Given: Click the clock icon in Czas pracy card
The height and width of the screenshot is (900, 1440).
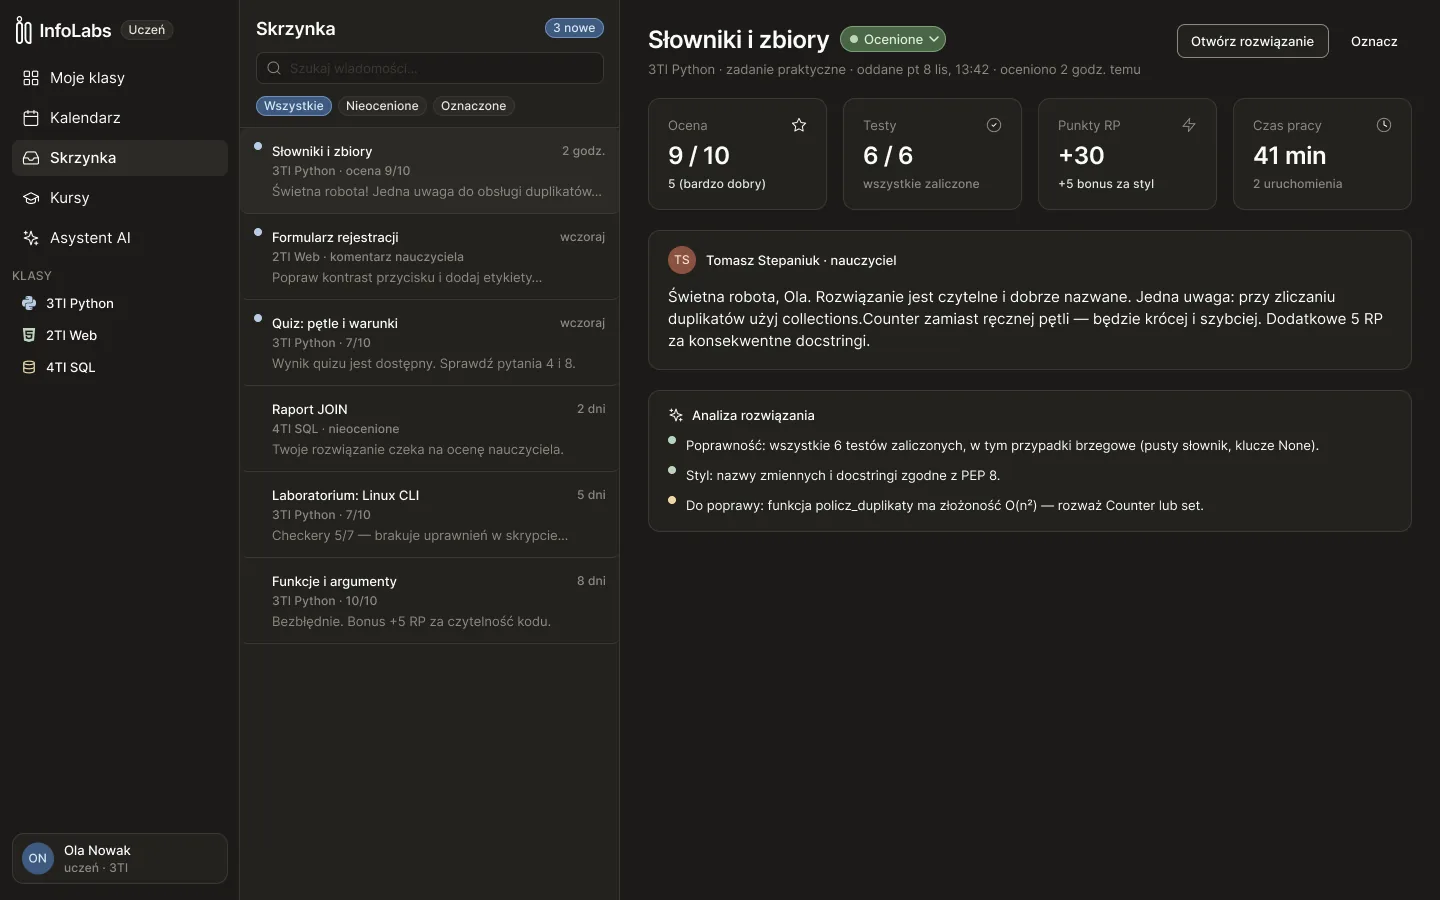Looking at the screenshot, I should [1384, 125].
